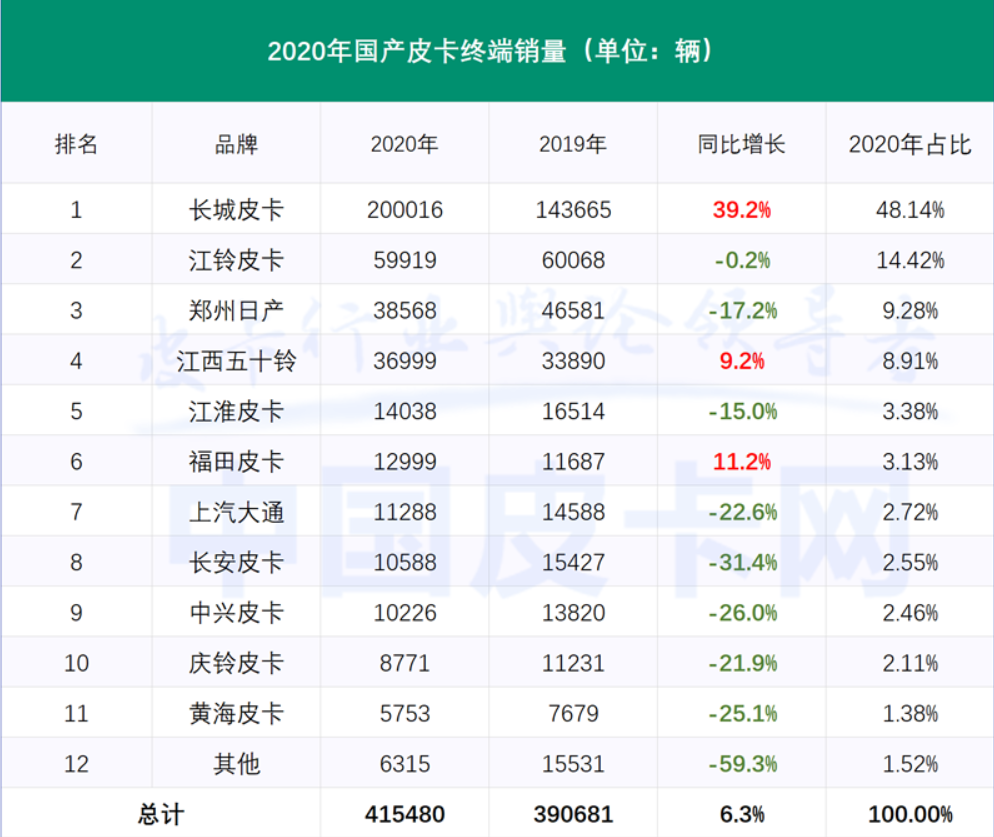Click the value 11687
Screen dimensions: 994x837
pyautogui.click(x=573, y=462)
